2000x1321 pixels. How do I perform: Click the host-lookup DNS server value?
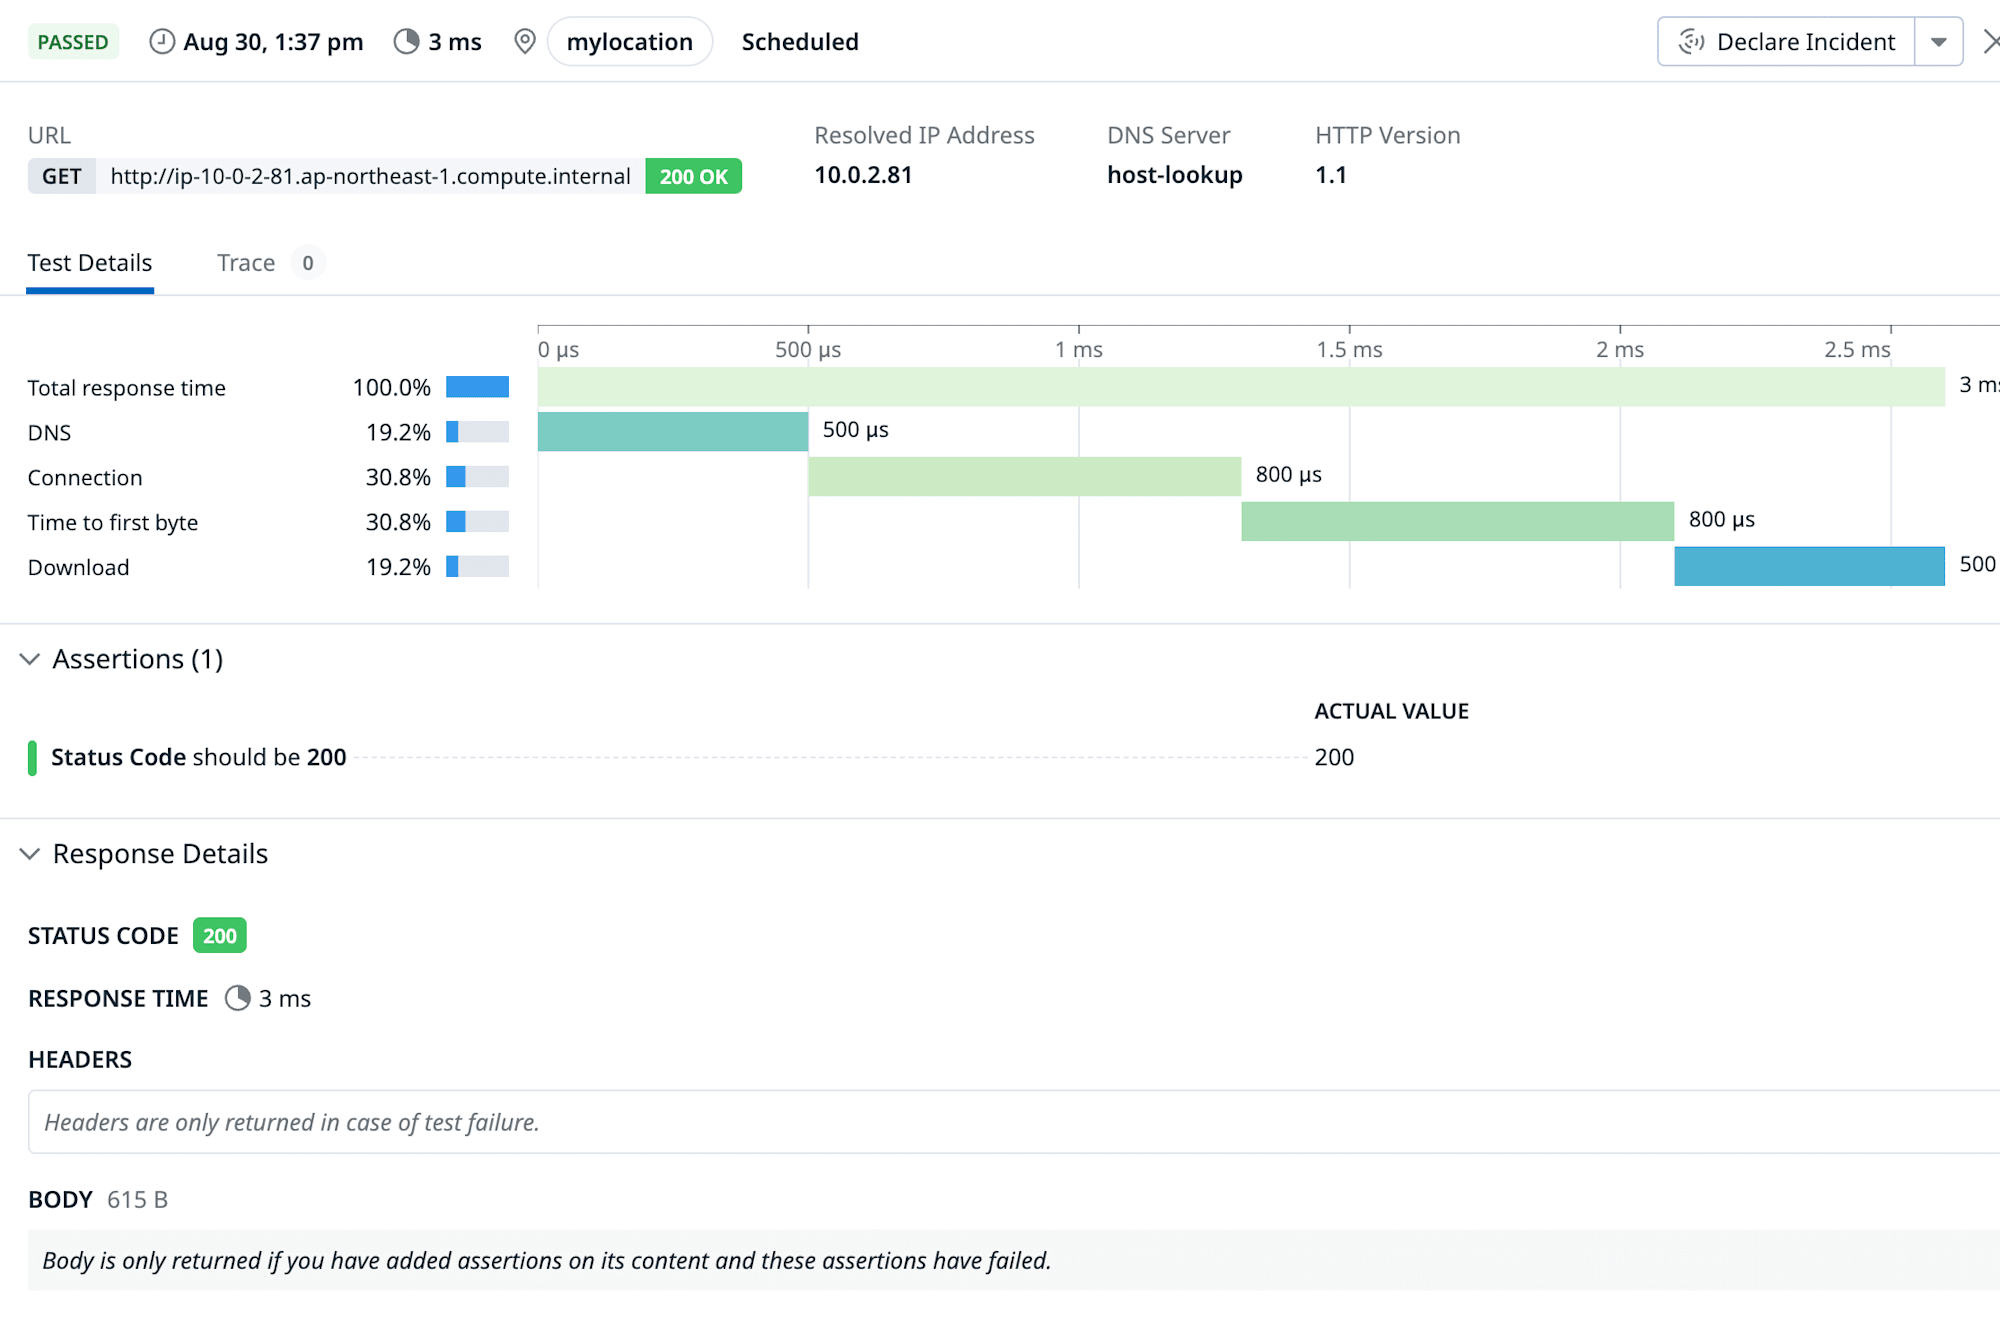(x=1174, y=175)
